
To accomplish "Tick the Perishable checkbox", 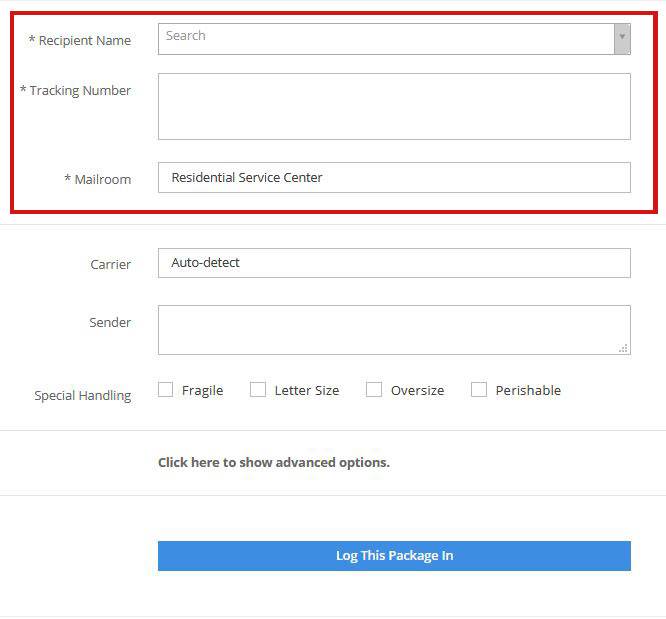I will (479, 390).
